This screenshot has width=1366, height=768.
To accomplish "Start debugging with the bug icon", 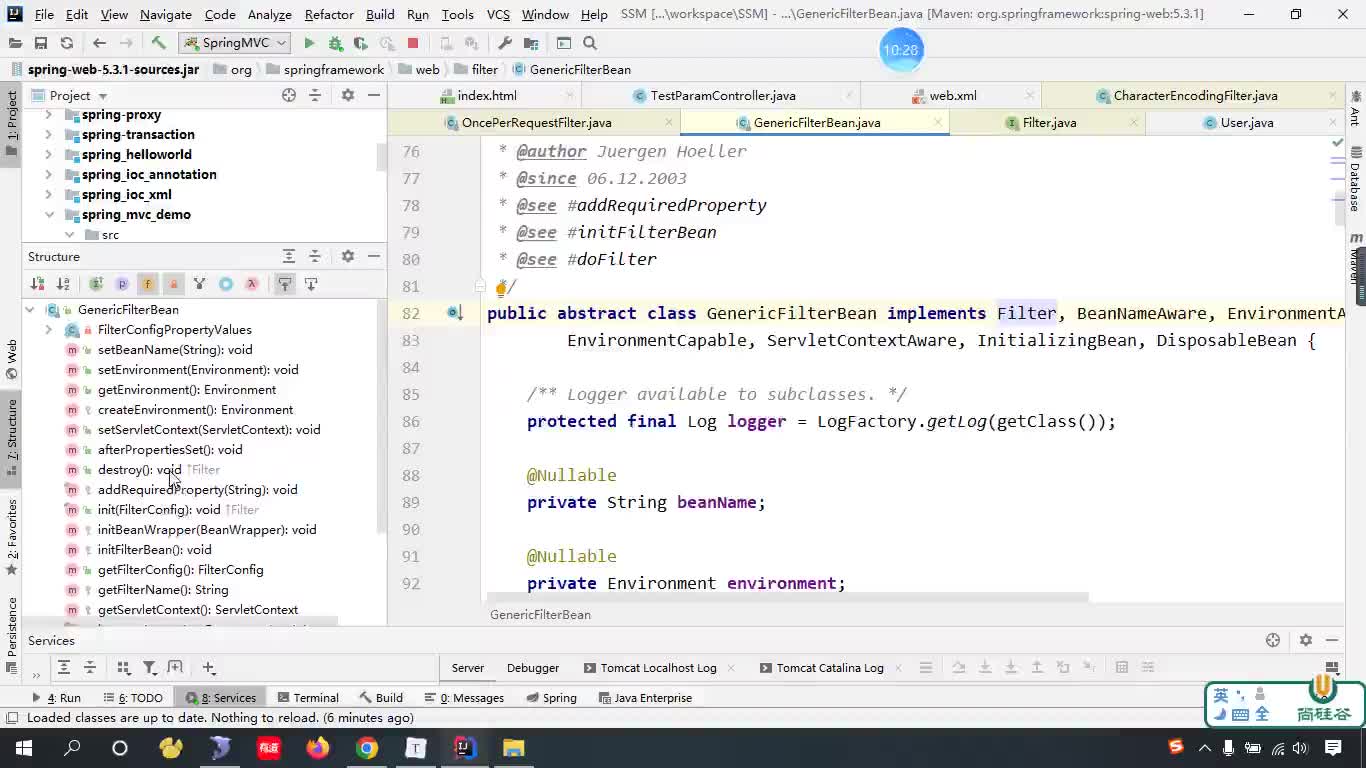I will click(335, 43).
